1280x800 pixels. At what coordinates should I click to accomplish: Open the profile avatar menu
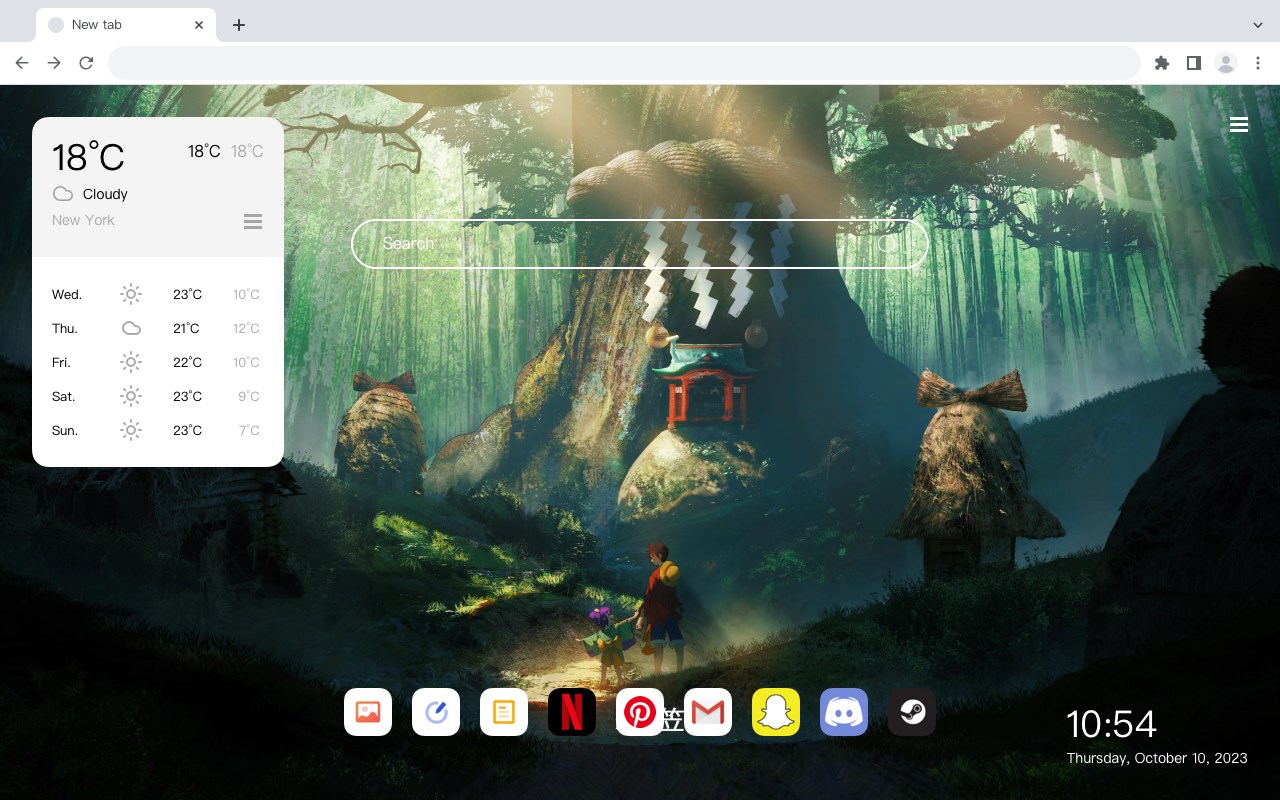tap(1226, 63)
